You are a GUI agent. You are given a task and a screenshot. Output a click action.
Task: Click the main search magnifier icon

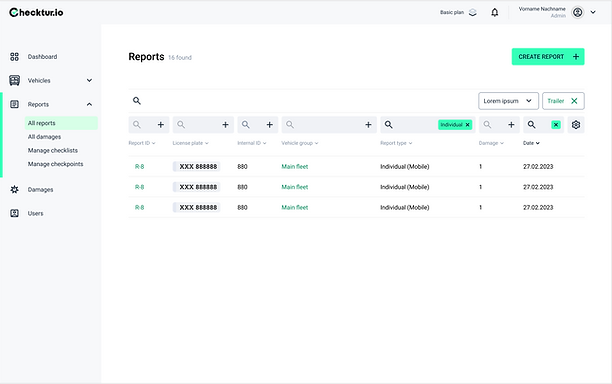coord(137,101)
